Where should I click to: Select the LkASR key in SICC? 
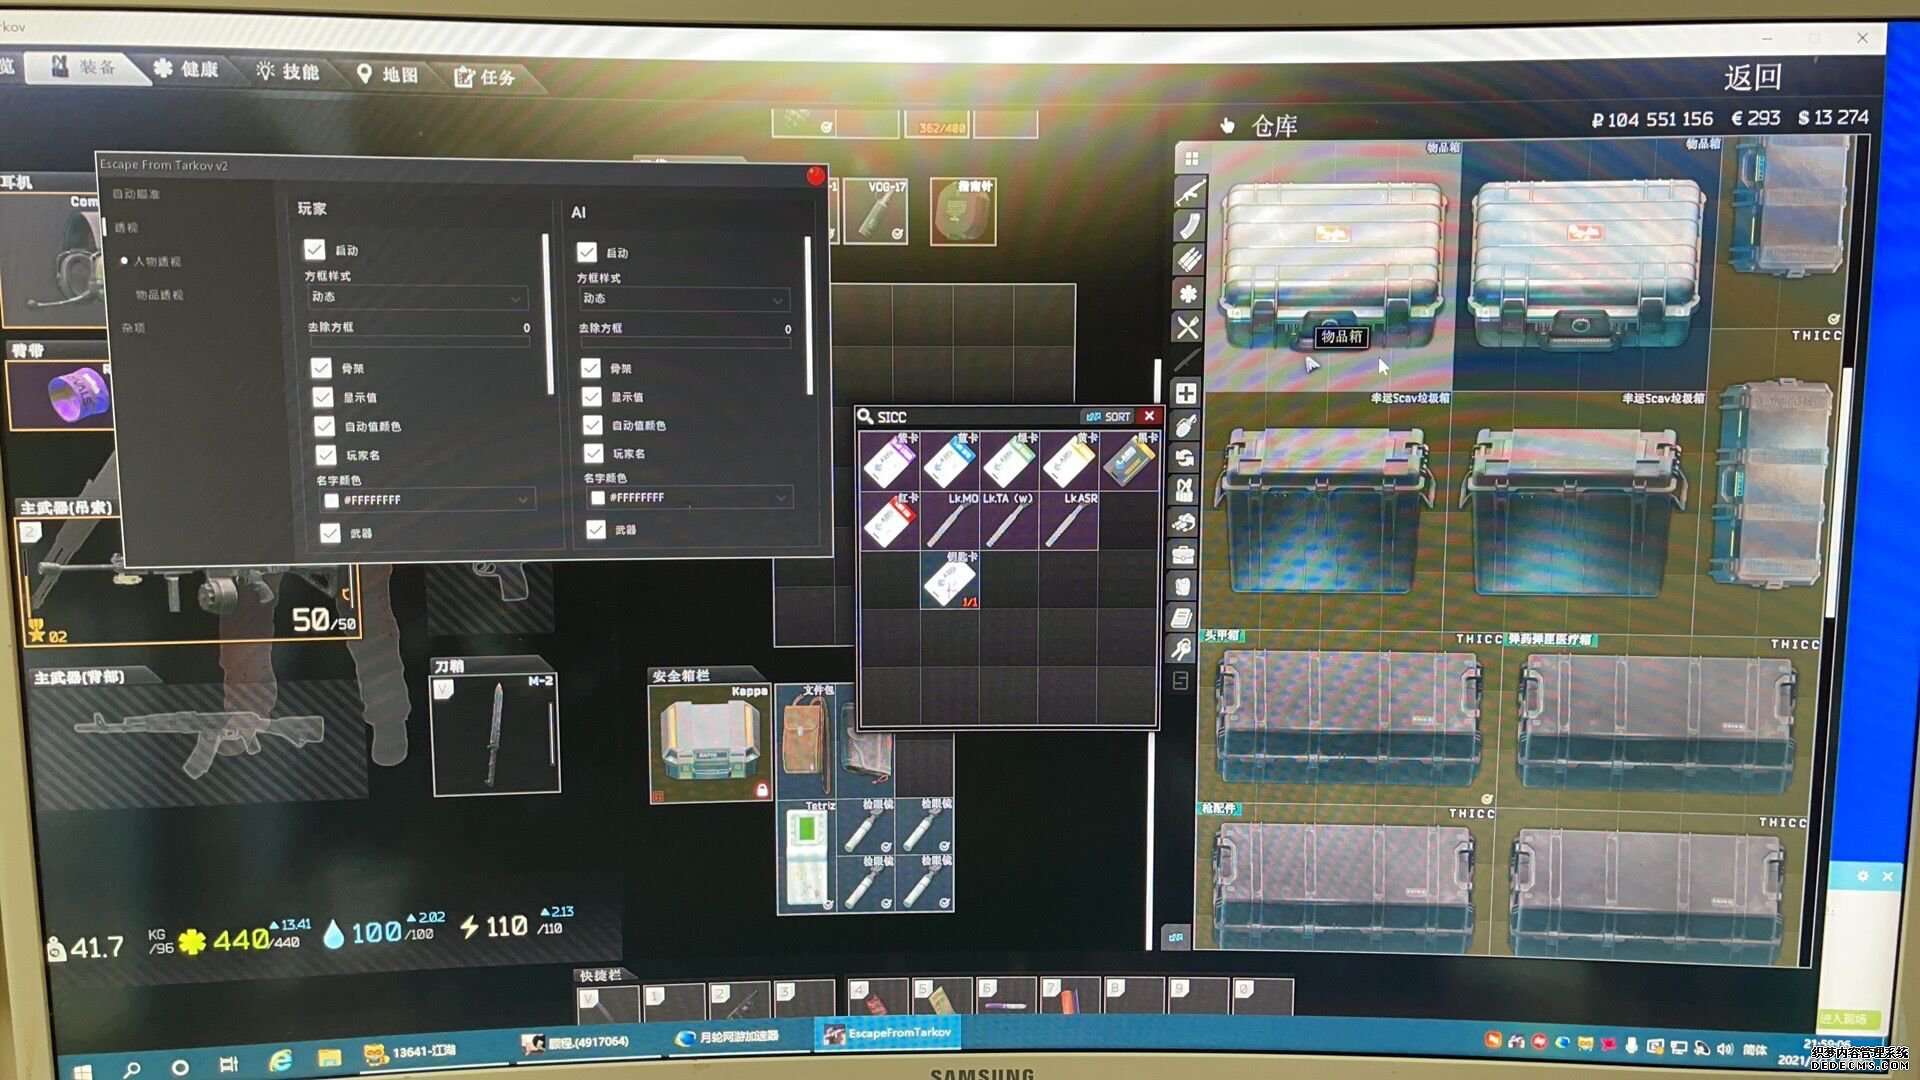pyautogui.click(x=1069, y=520)
